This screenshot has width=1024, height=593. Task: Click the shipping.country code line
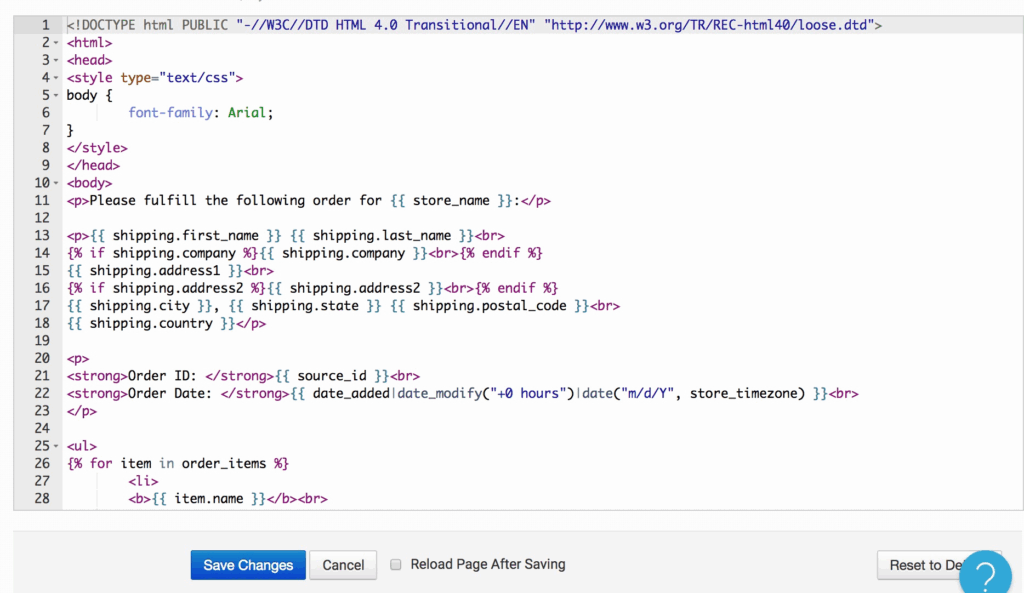pyautogui.click(x=166, y=323)
